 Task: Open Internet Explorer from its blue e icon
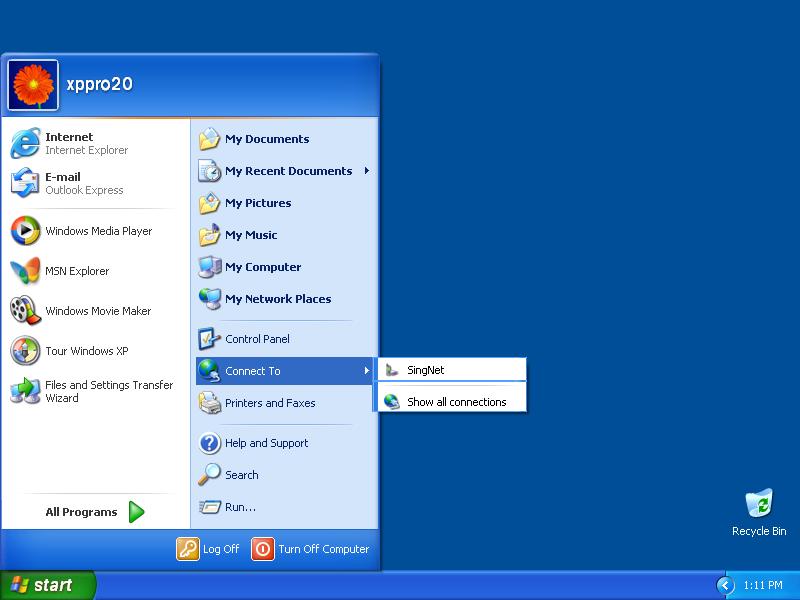pyautogui.click(x=25, y=143)
